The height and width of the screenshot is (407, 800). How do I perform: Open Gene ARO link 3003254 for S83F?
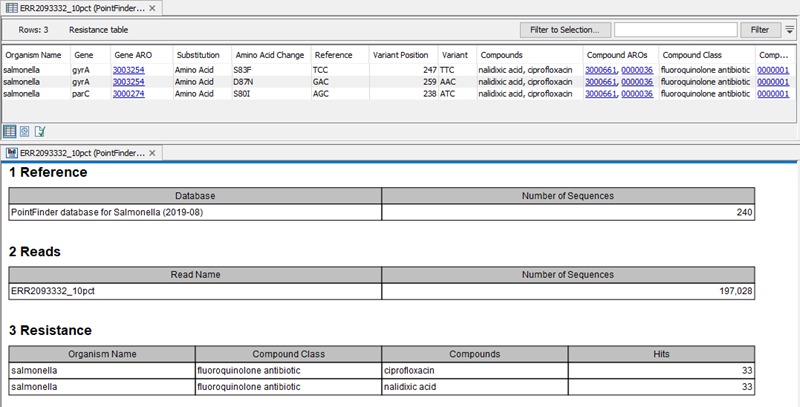click(x=128, y=69)
